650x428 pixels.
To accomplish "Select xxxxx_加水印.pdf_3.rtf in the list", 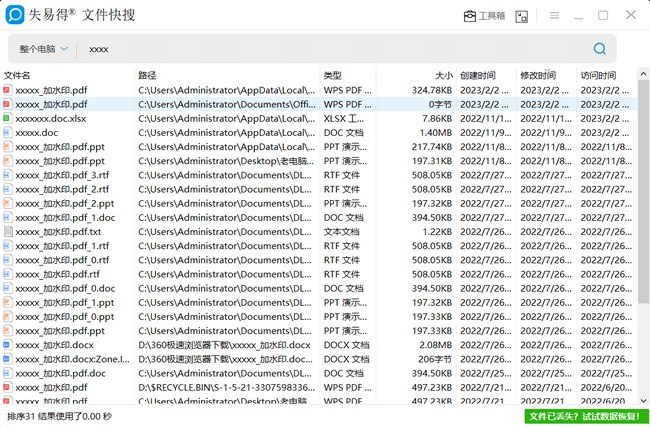I will (62, 175).
